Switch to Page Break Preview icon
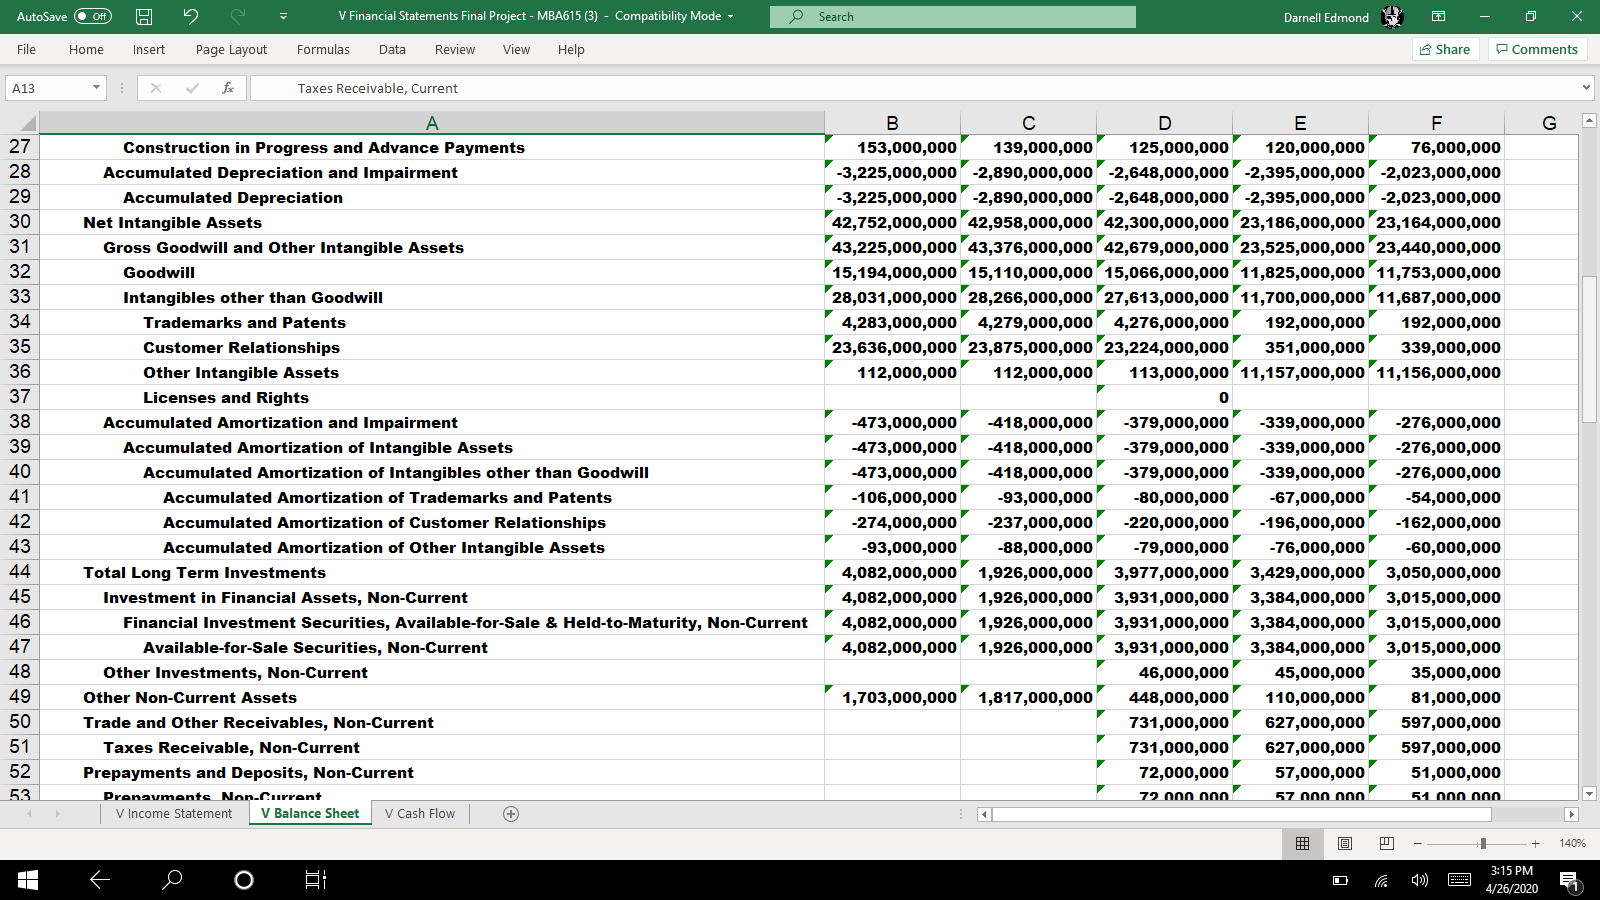Viewport: 1600px width, 900px height. click(1387, 844)
